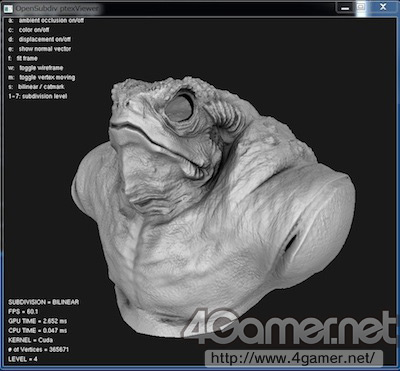
Task: Click the LEVEL = 4 status text
Action: [x=23, y=359]
